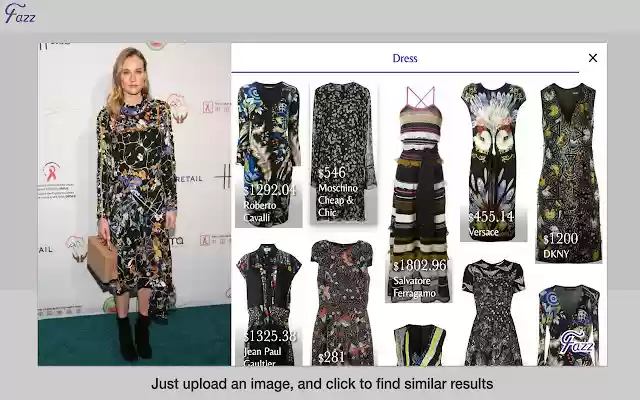The image size is (640, 400).
Task: Click the Fazz logo in the header
Action: click(20, 13)
